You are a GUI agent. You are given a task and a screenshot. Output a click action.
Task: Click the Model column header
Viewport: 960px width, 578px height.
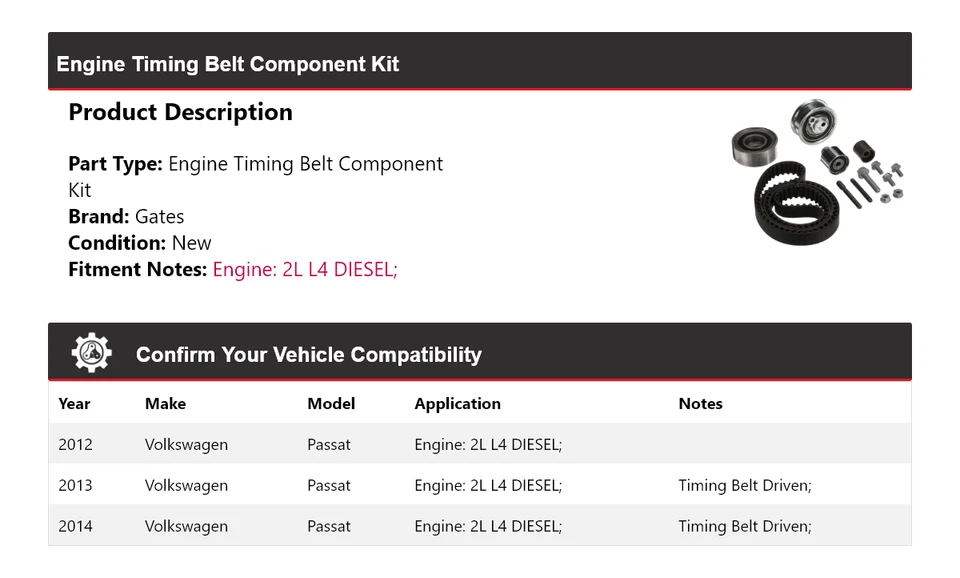(331, 404)
